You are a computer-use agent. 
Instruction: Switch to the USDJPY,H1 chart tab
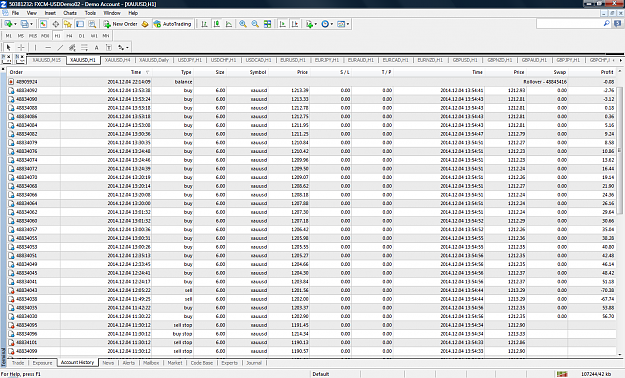190,60
